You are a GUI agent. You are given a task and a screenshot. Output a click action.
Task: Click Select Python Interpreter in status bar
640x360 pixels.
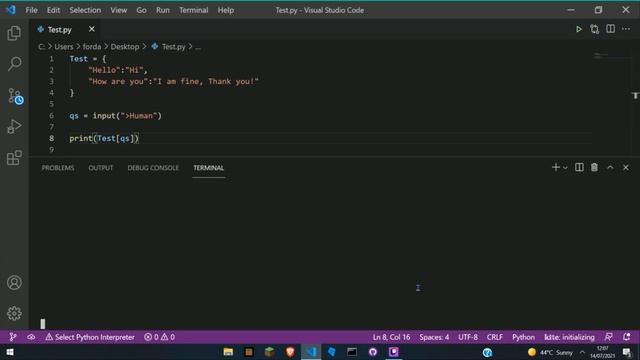pyautogui.click(x=90, y=337)
